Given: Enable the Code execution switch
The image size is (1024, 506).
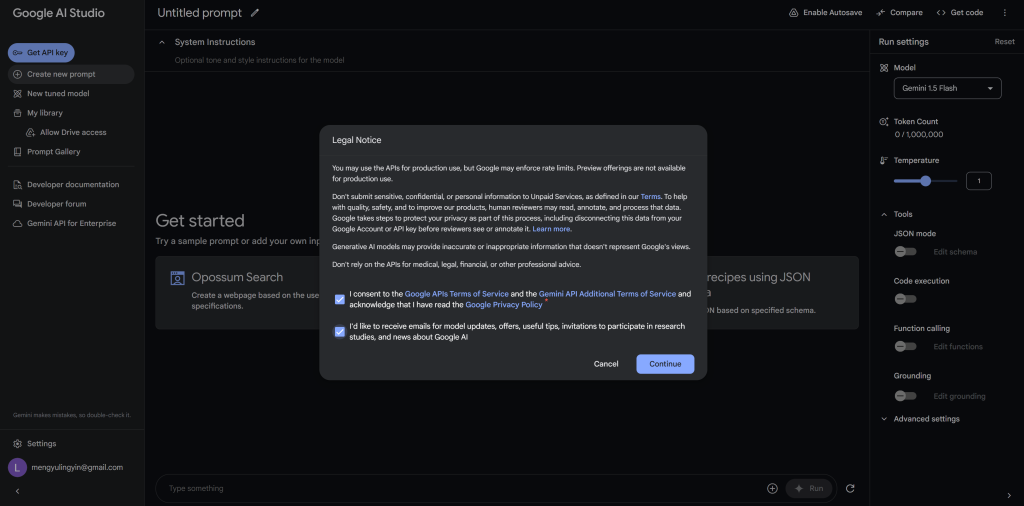Looking at the screenshot, I should [905, 299].
